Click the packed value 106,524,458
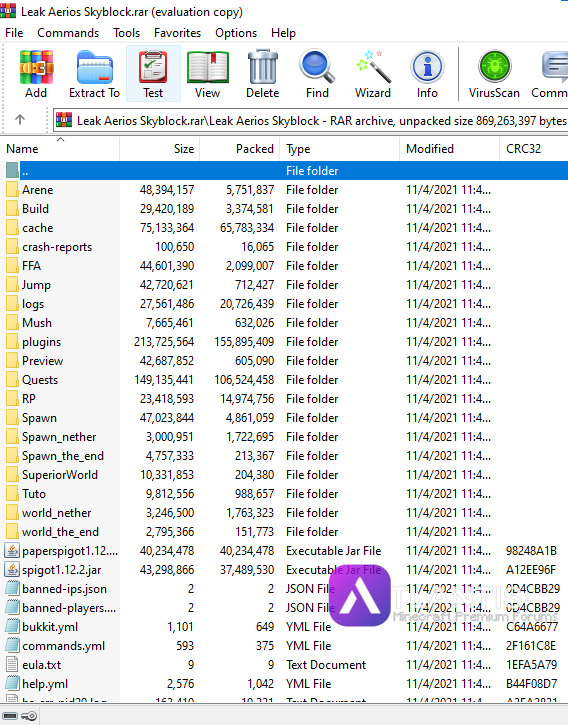This screenshot has width=568, height=725. [244, 380]
